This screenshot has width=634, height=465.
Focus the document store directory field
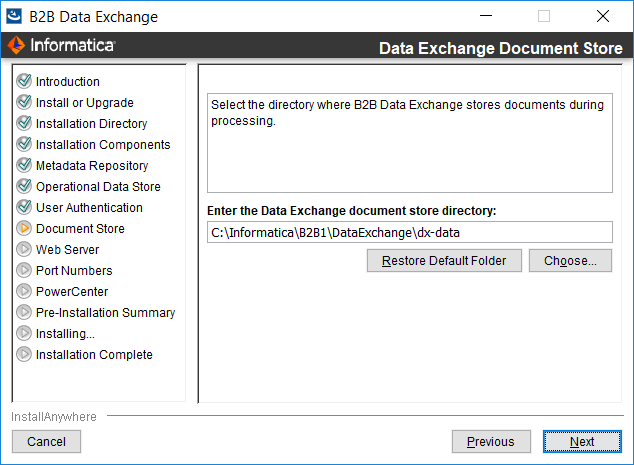pos(410,232)
